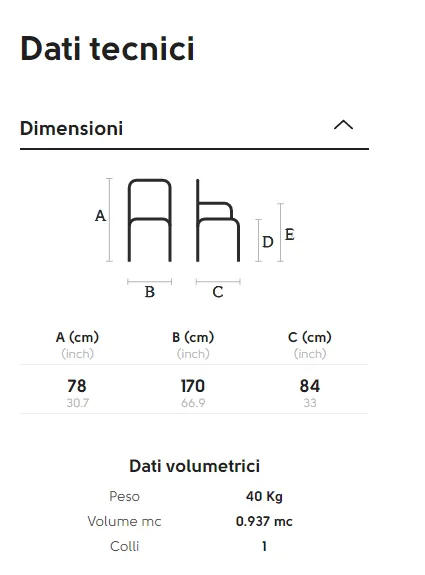Click the 0.937 mc volume value
Viewport: 425px width, 575px height.
pyautogui.click(x=264, y=521)
